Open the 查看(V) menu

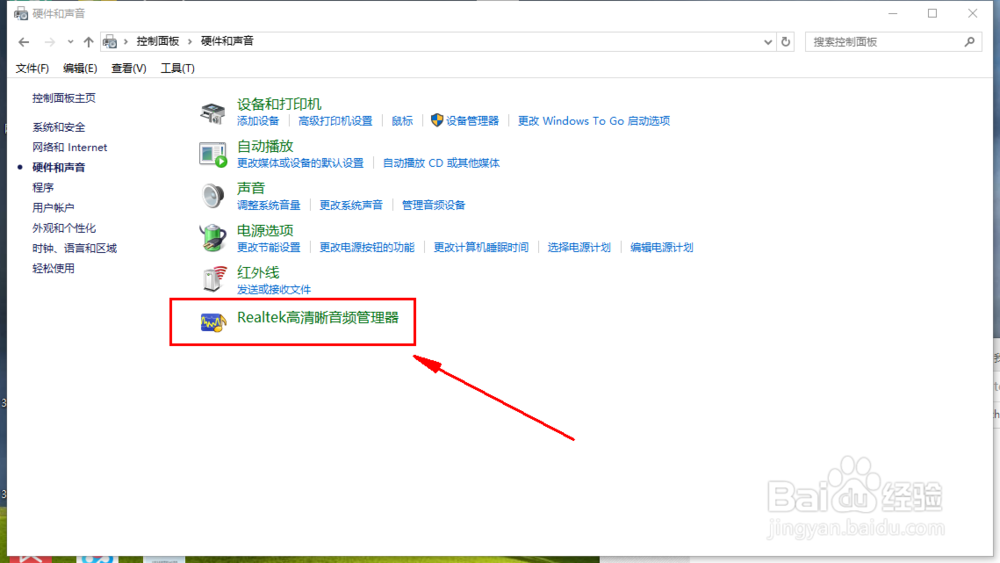pos(129,68)
